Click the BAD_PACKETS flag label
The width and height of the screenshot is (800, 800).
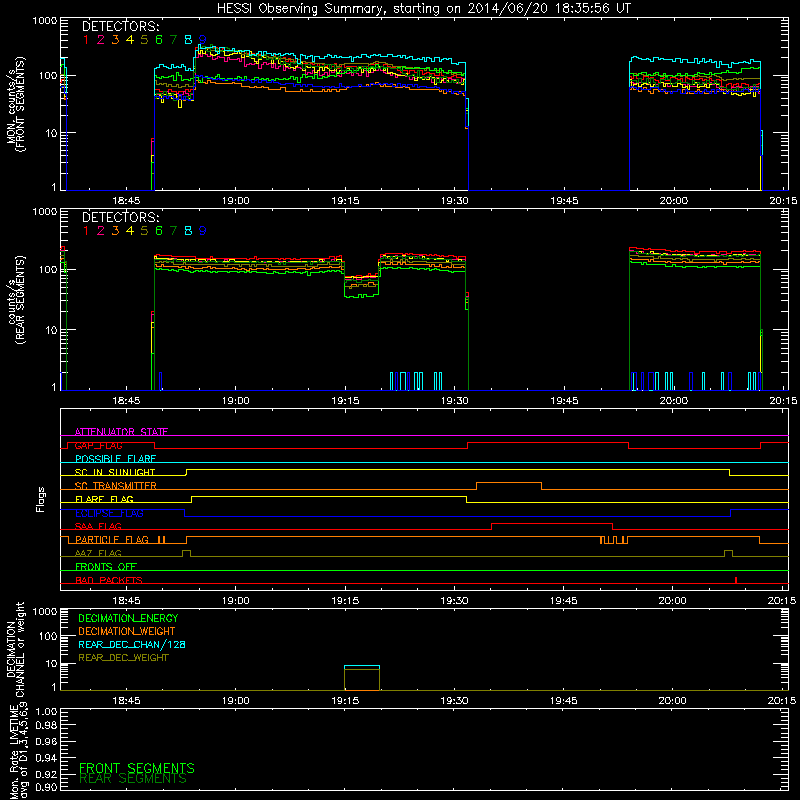[109, 580]
